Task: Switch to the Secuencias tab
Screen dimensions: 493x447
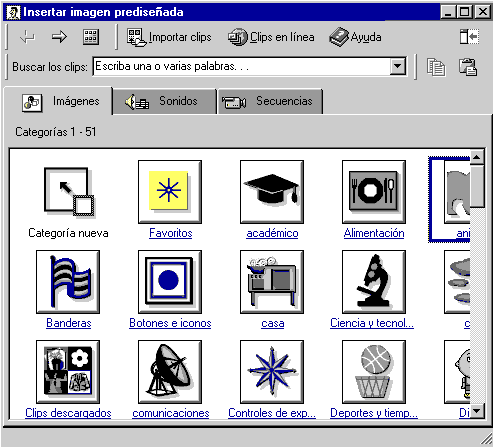Action: tap(270, 101)
